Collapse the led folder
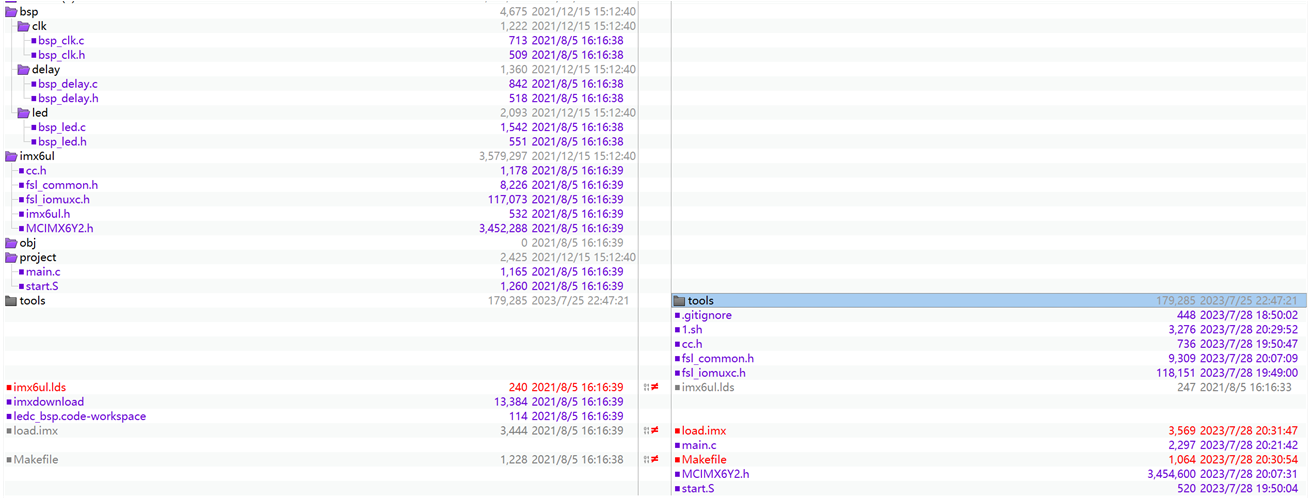This screenshot has width=1312, height=499. tap(23, 113)
